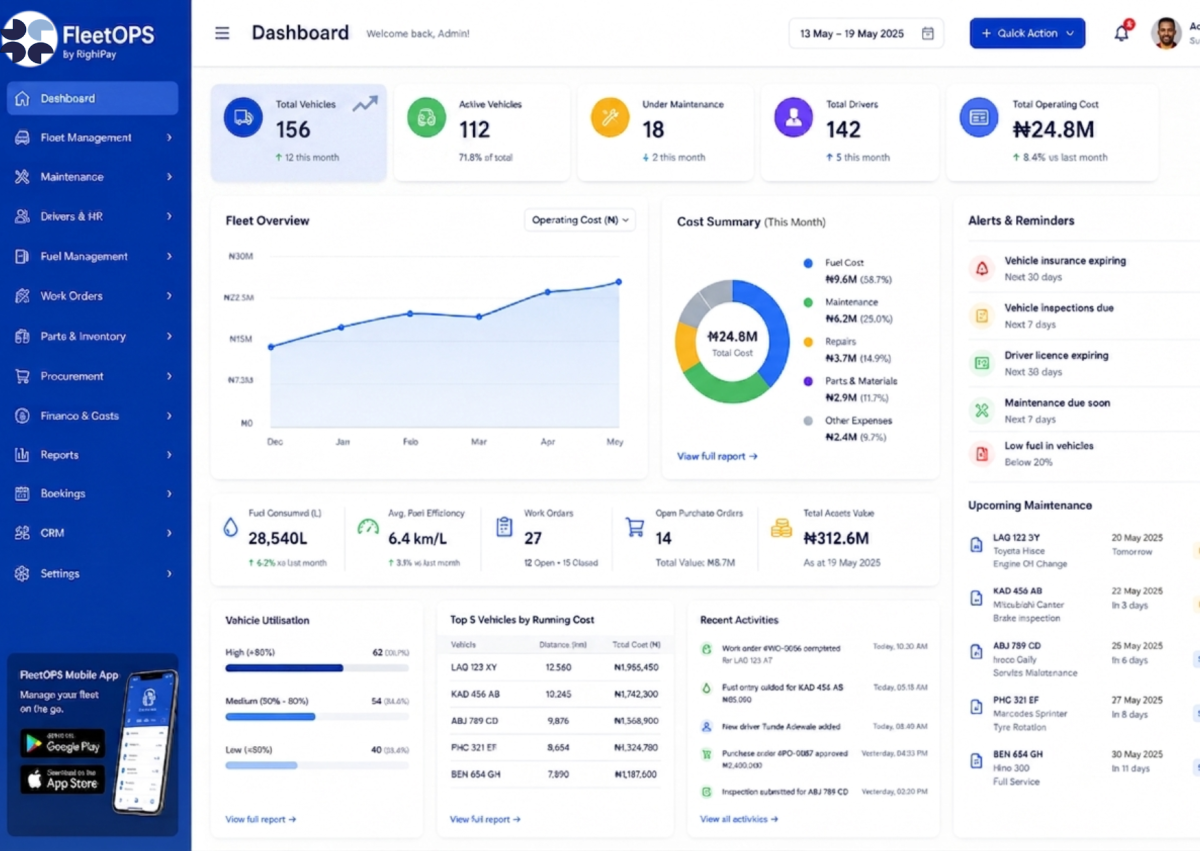Viewport: 1200px width, 851px height.
Task: Expand the Work Orders sidebar chevron
Action: pyautogui.click(x=169, y=296)
